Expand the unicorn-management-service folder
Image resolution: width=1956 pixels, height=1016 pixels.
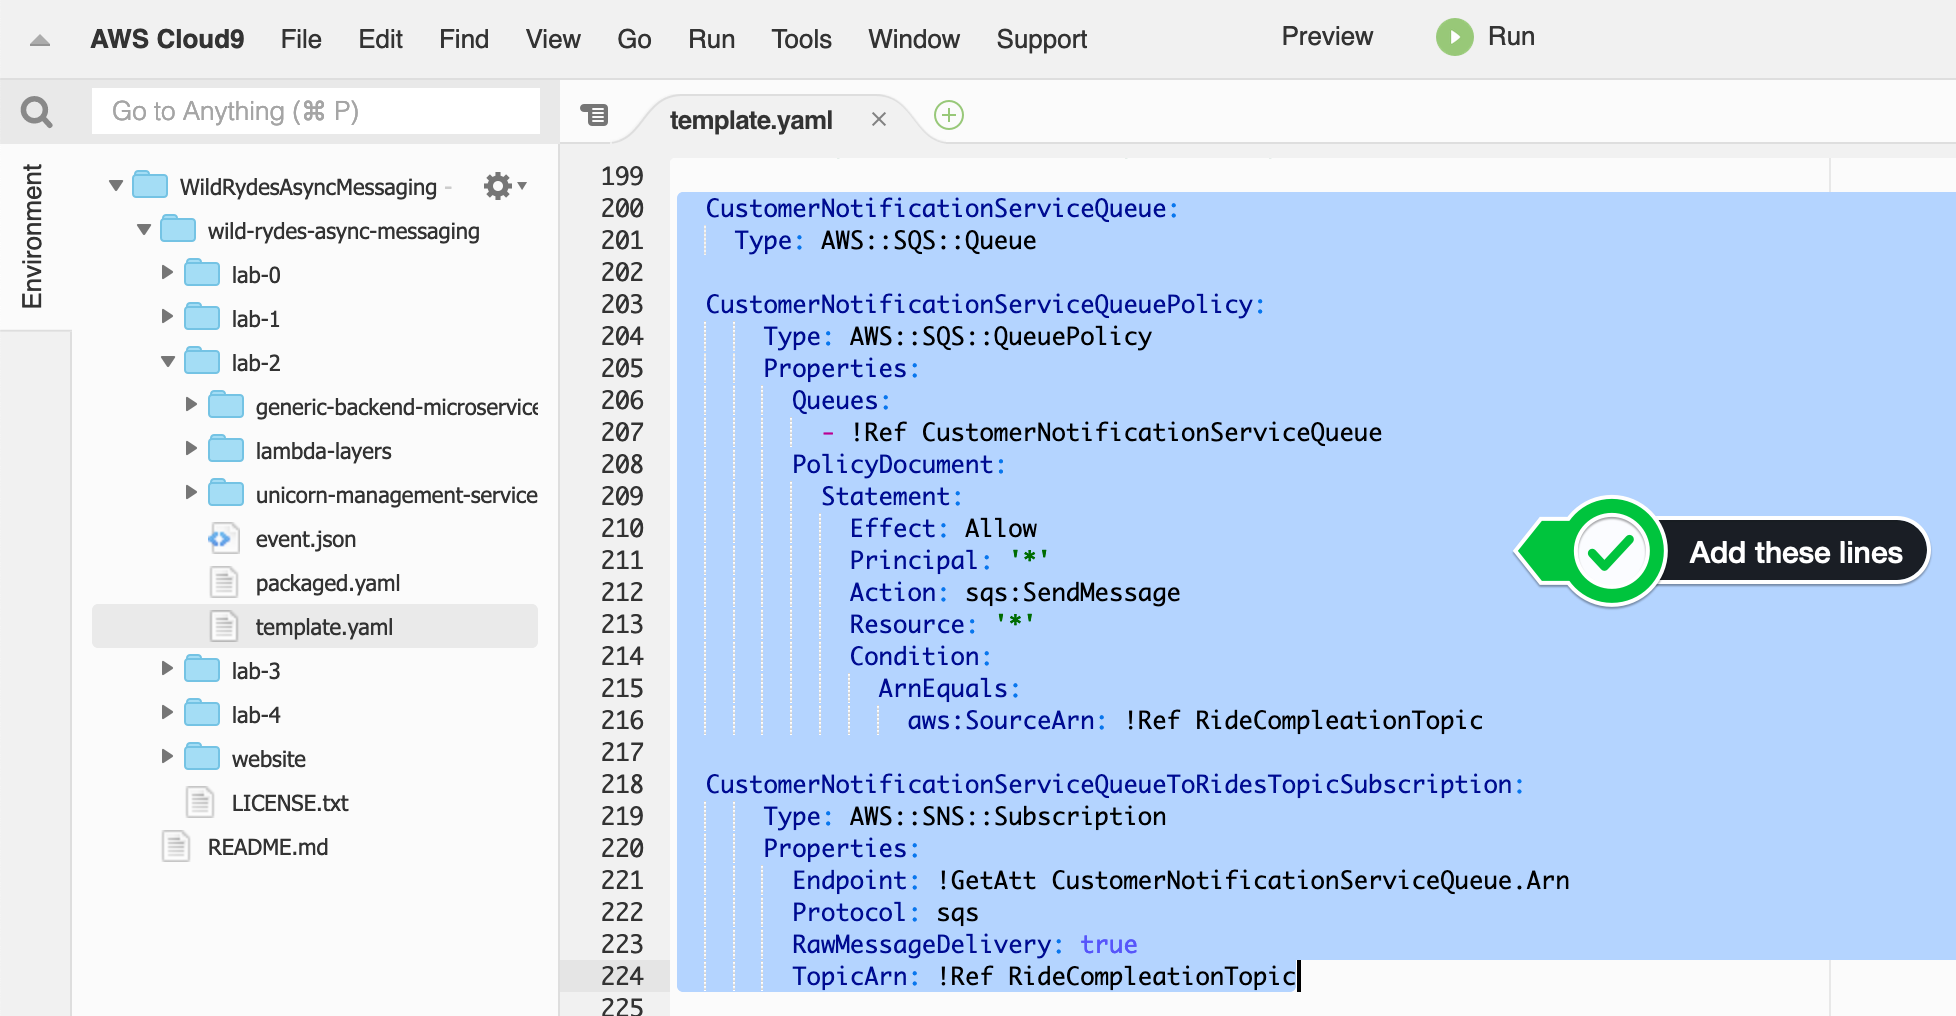[192, 493]
